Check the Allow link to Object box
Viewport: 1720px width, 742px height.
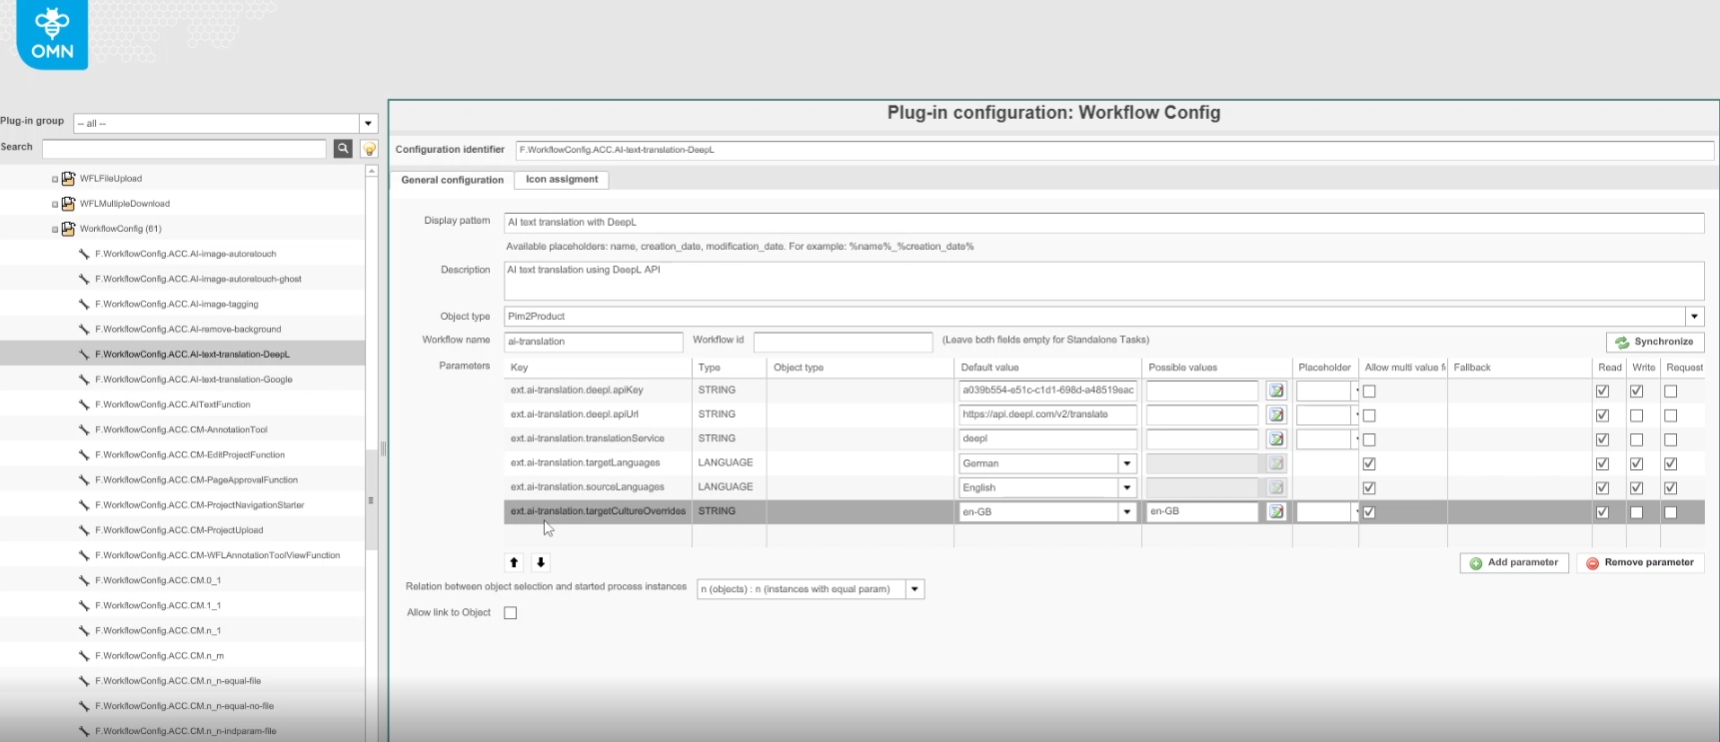(511, 613)
